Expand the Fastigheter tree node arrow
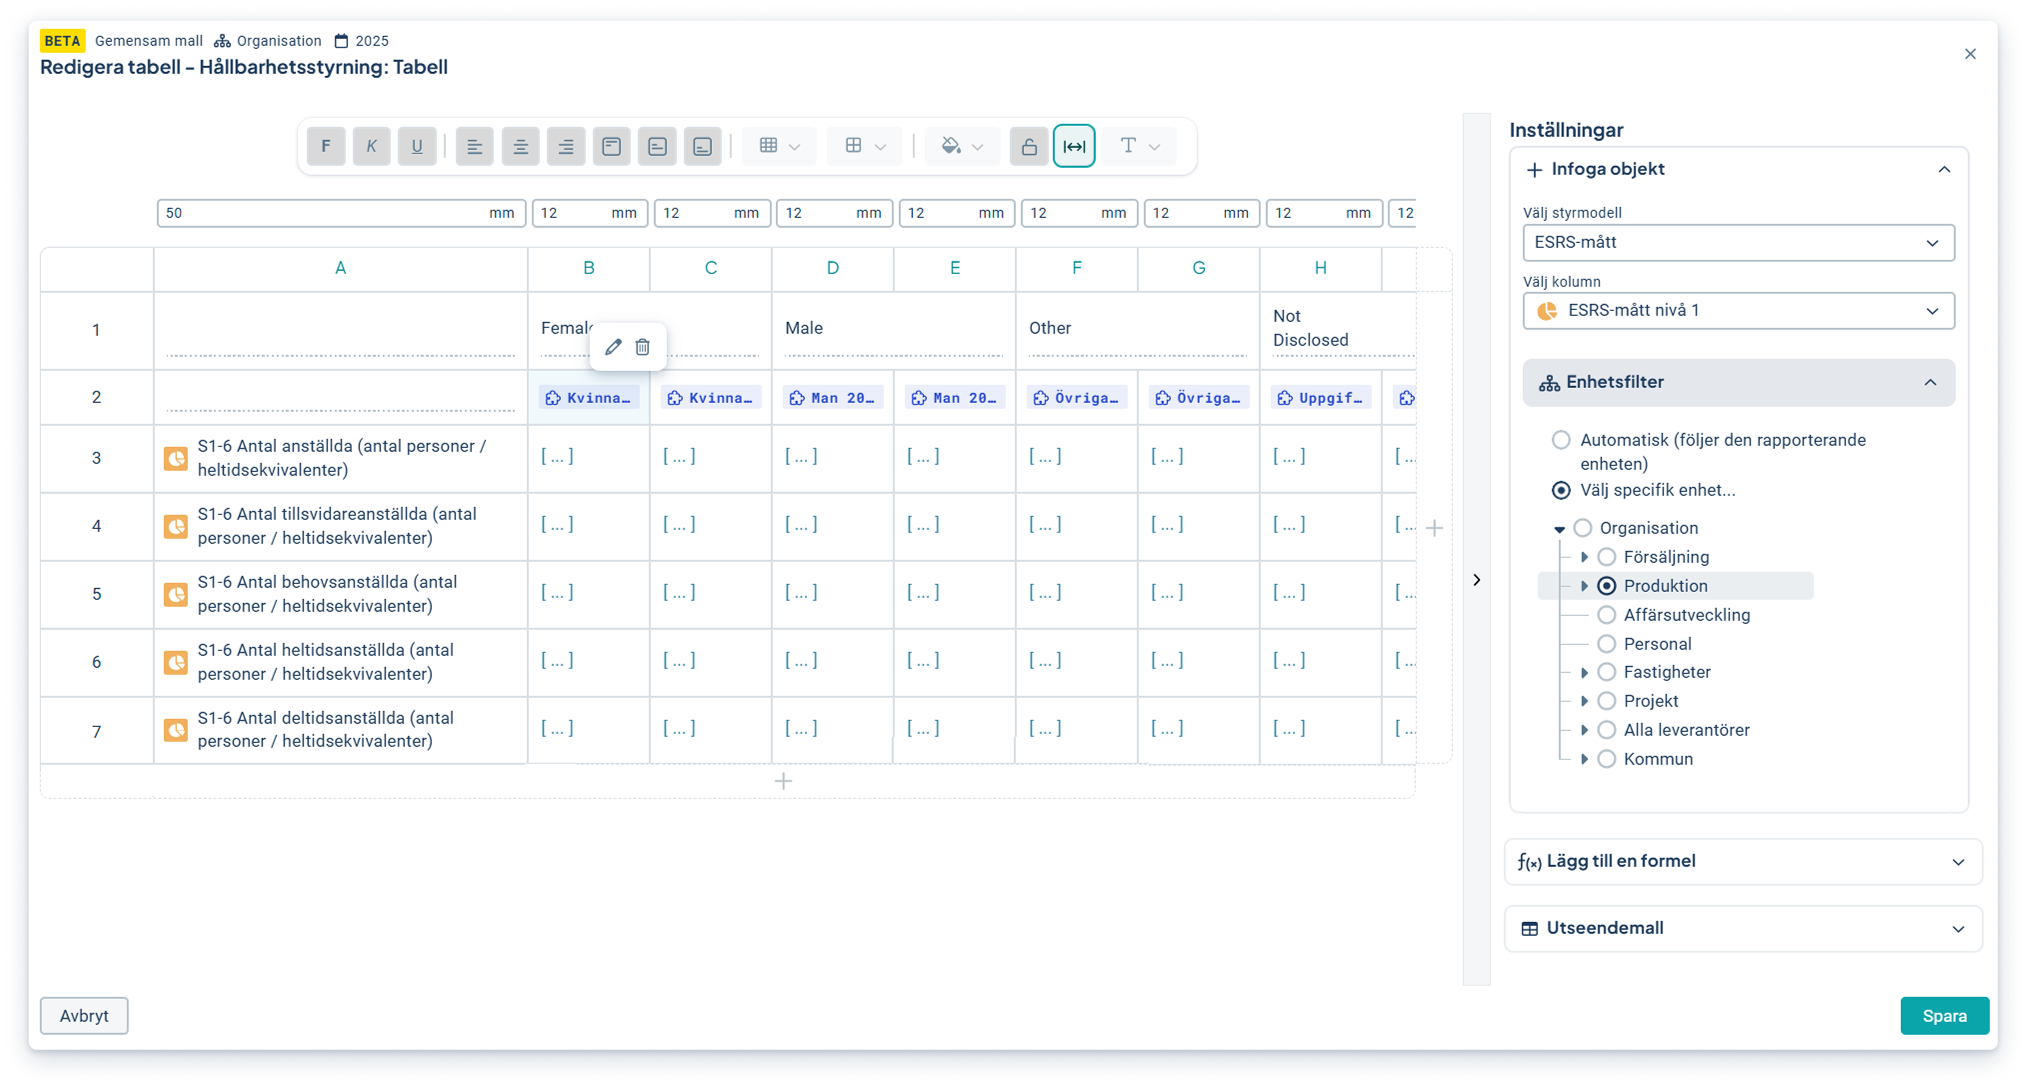 click(1584, 673)
